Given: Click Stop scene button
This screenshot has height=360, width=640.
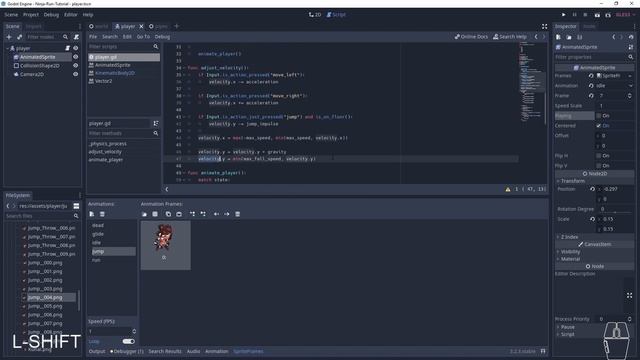Looking at the screenshot, I should (585, 15).
